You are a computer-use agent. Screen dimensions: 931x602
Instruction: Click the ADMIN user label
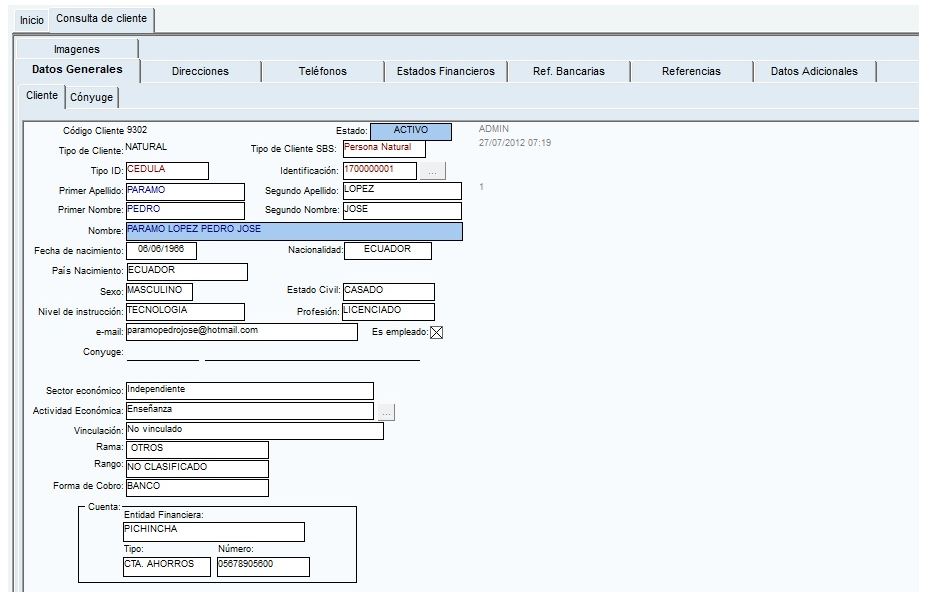(x=493, y=129)
